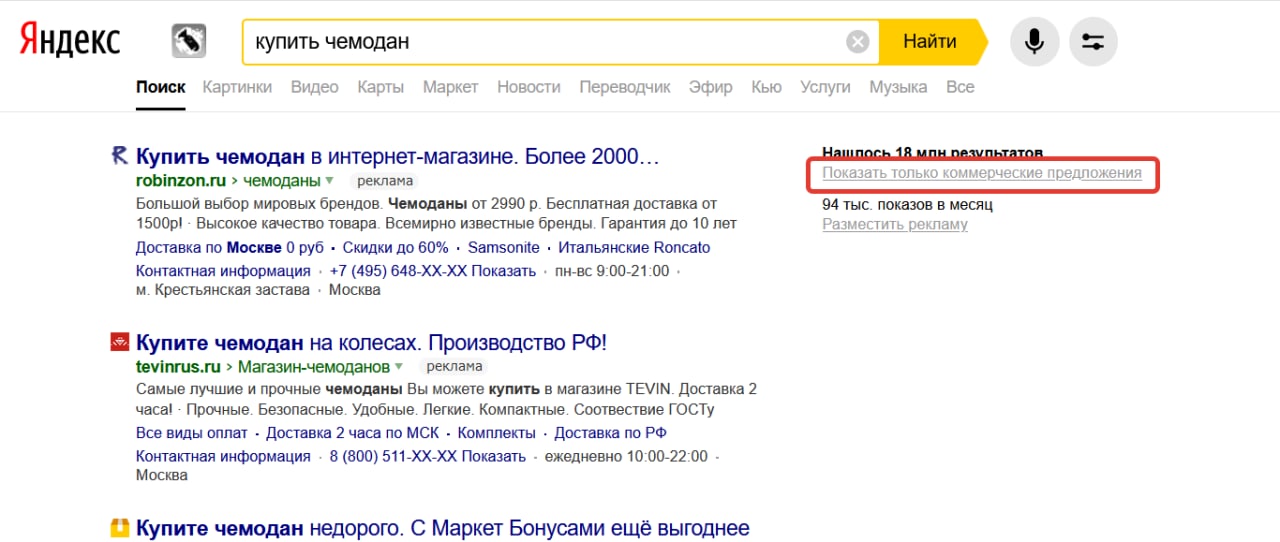This screenshot has width=1280, height=542.
Task: Open Samsonite sitelink
Action: pyautogui.click(x=504, y=247)
